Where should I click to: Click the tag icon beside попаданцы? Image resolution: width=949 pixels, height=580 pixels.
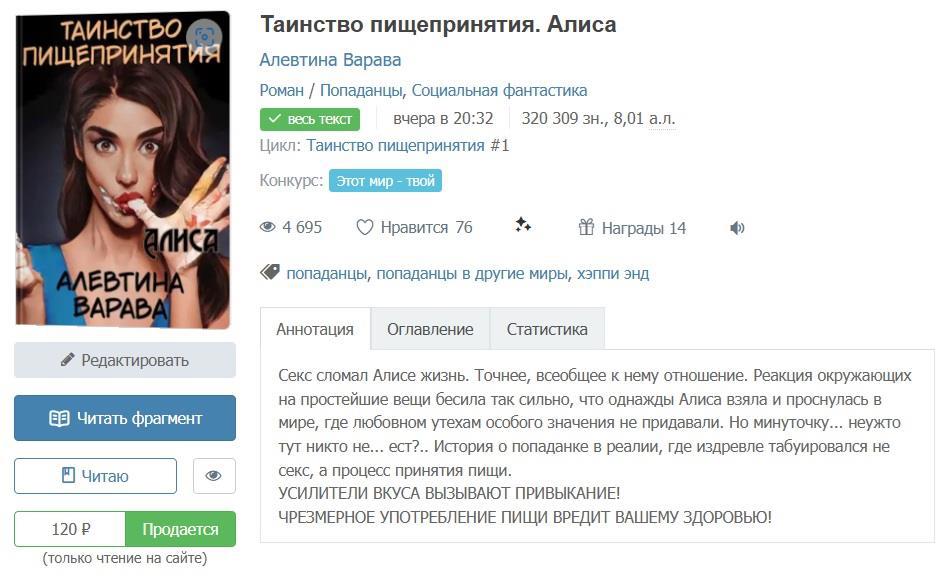270,272
